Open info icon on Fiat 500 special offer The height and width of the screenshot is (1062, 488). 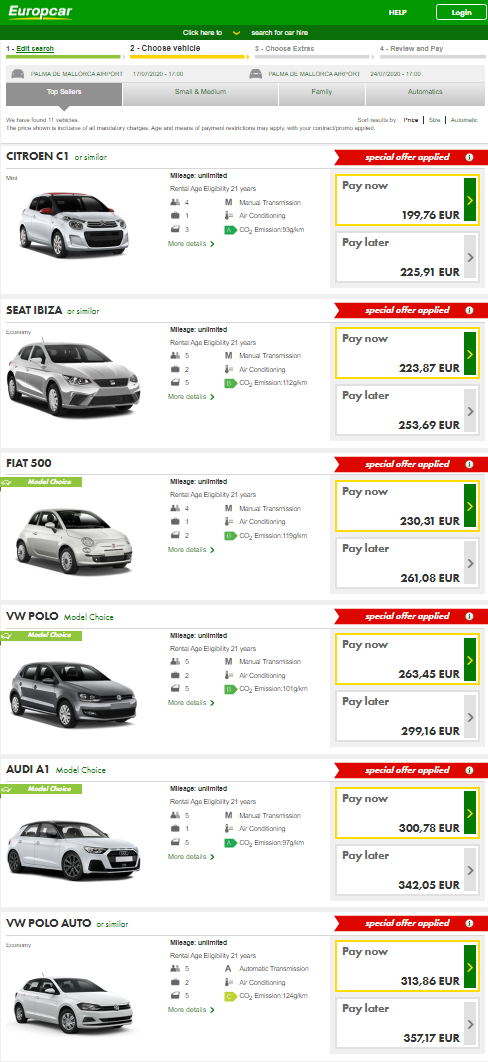click(x=469, y=464)
